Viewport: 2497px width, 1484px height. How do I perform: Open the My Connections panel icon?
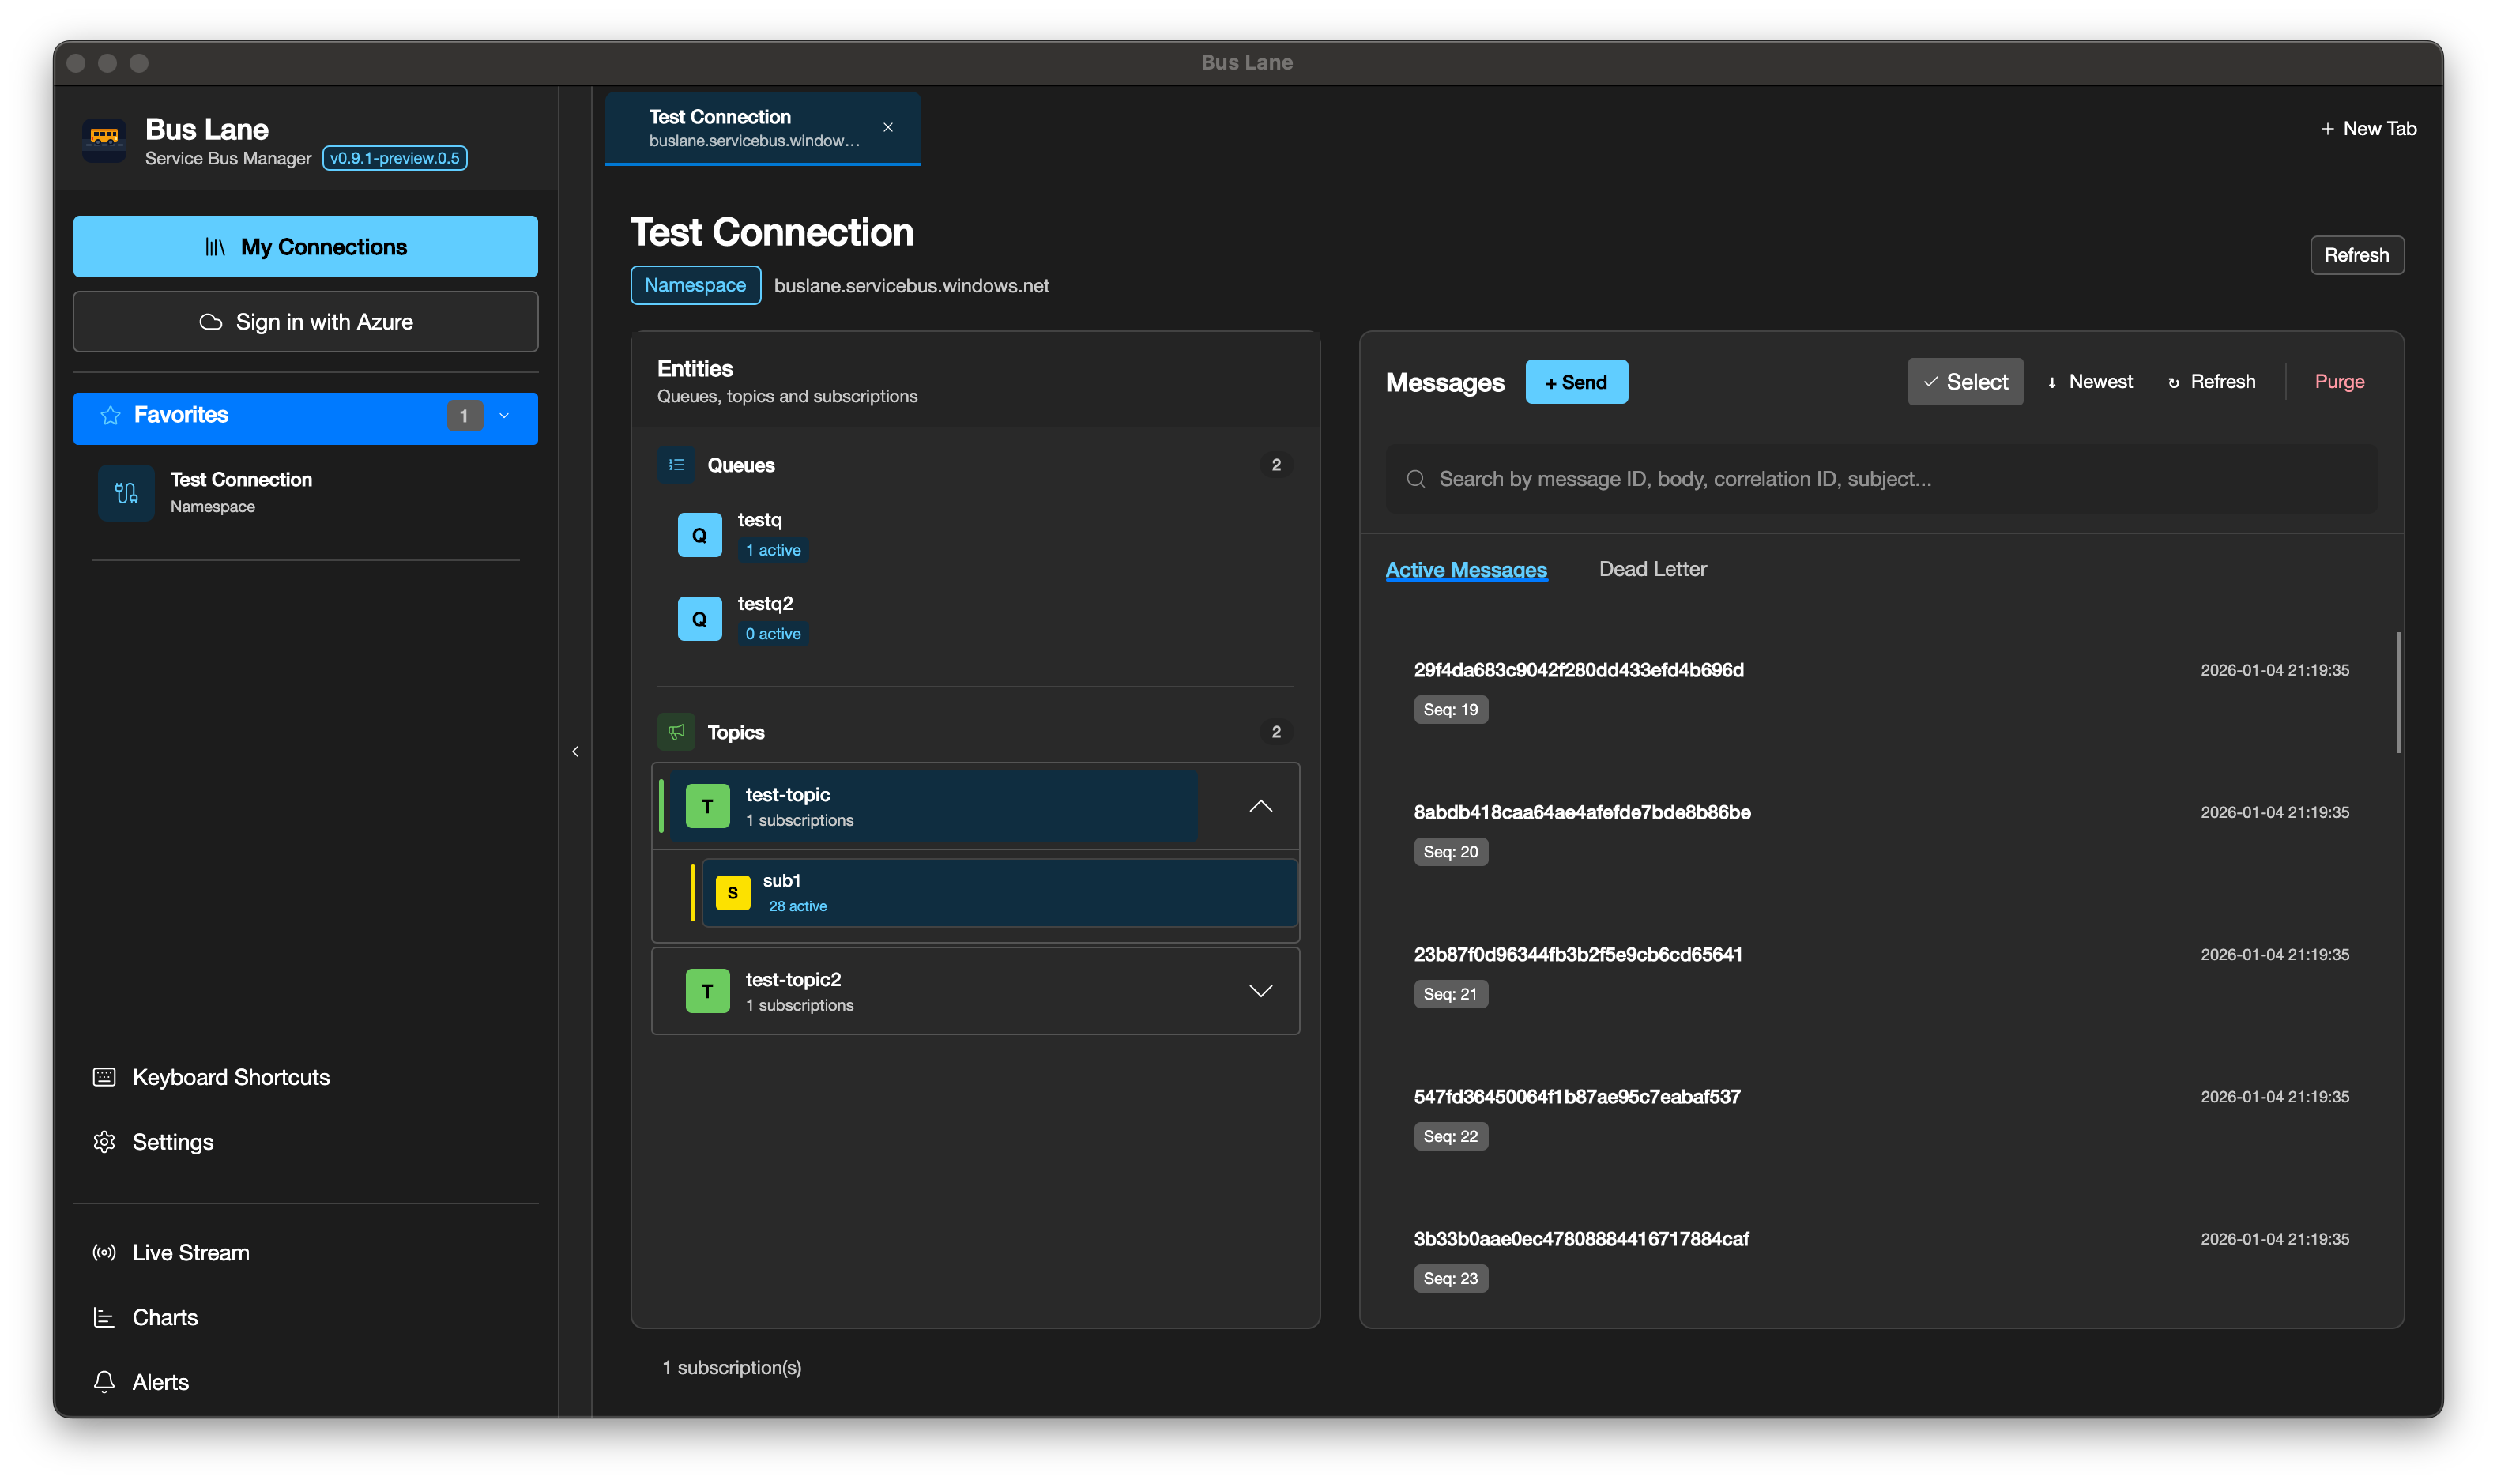click(216, 246)
